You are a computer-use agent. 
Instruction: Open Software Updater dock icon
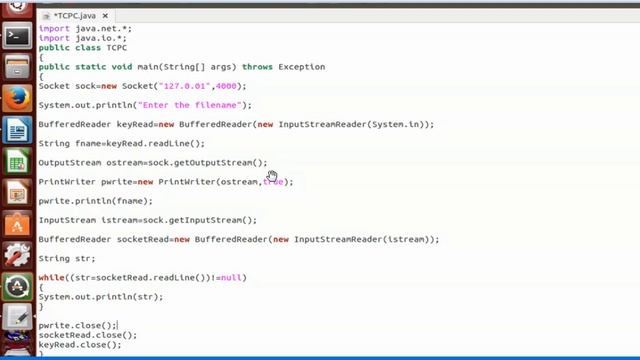pyautogui.click(x=17, y=287)
